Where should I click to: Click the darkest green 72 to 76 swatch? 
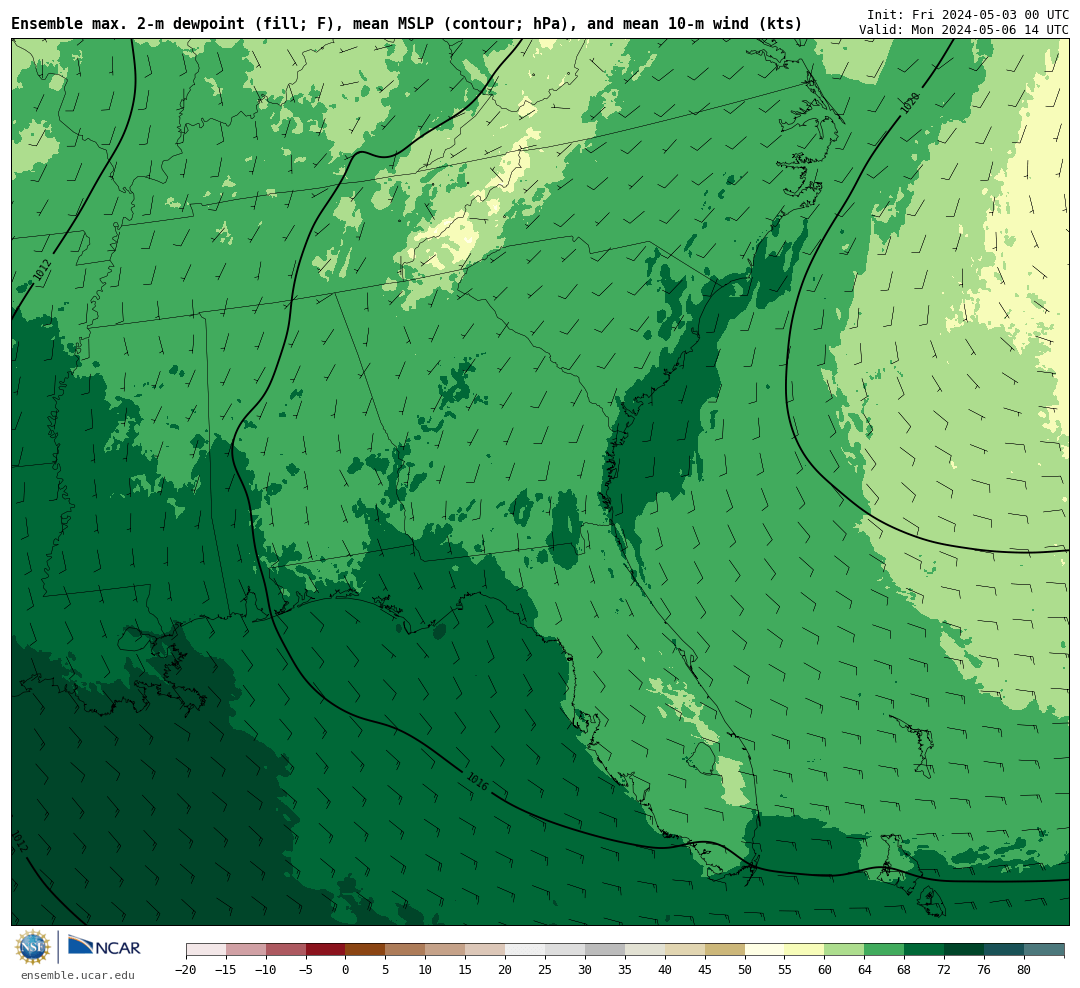(964, 950)
